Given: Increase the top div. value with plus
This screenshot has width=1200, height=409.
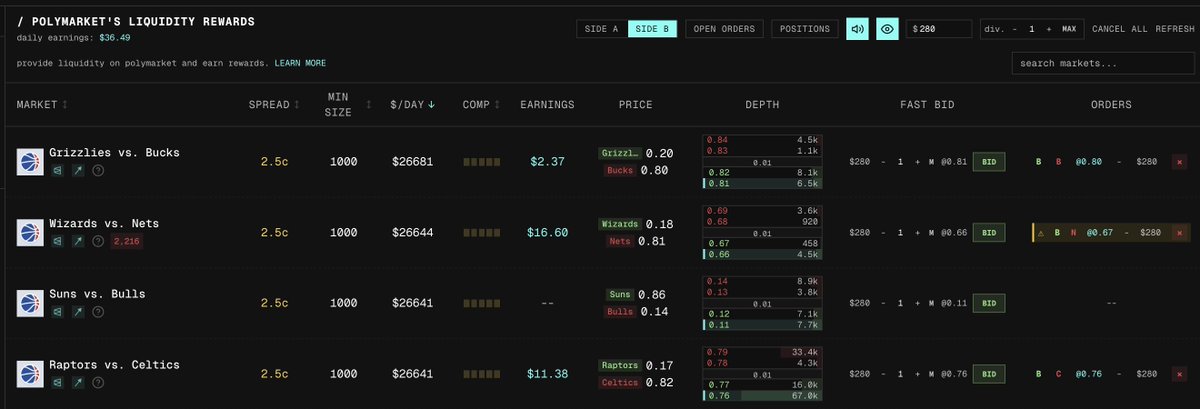Looking at the screenshot, I should 1048,29.
